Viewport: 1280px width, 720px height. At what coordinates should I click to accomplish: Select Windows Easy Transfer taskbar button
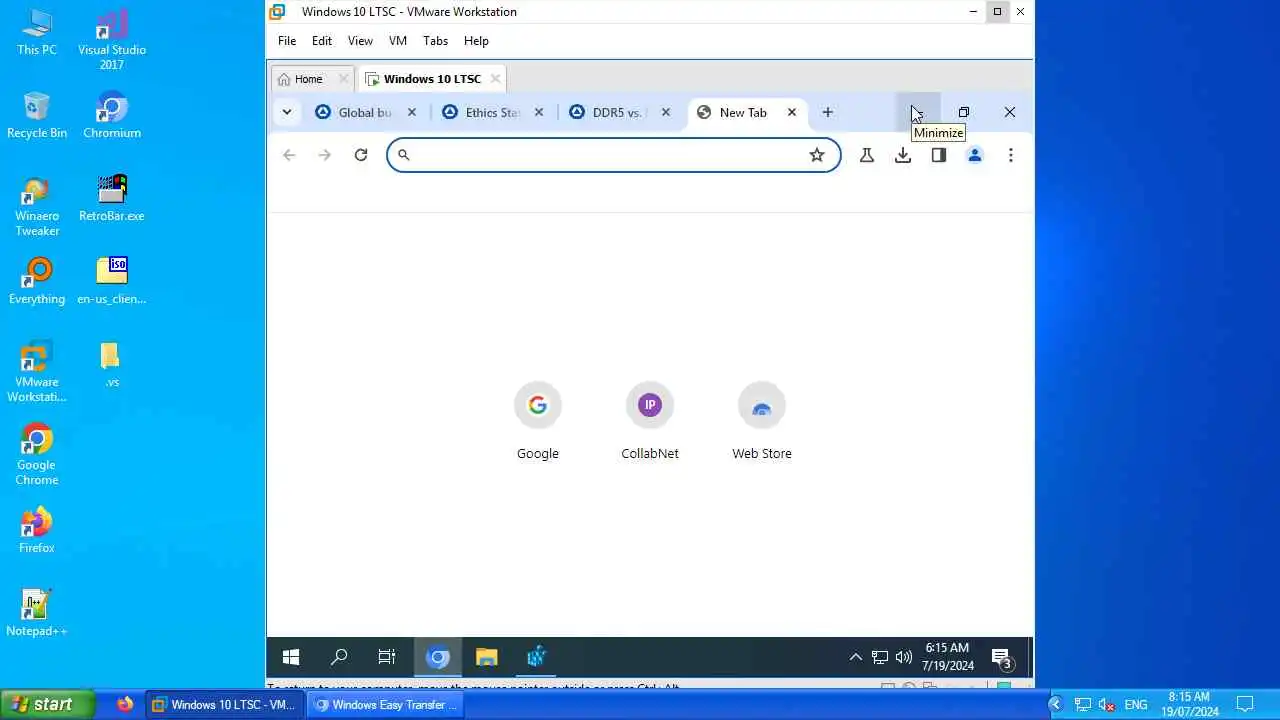(387, 705)
